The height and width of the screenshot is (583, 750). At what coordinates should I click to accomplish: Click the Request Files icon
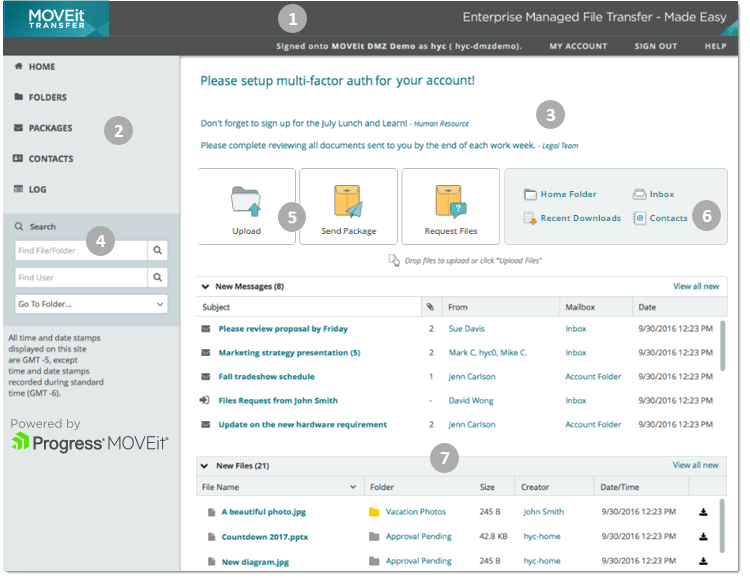[449, 201]
